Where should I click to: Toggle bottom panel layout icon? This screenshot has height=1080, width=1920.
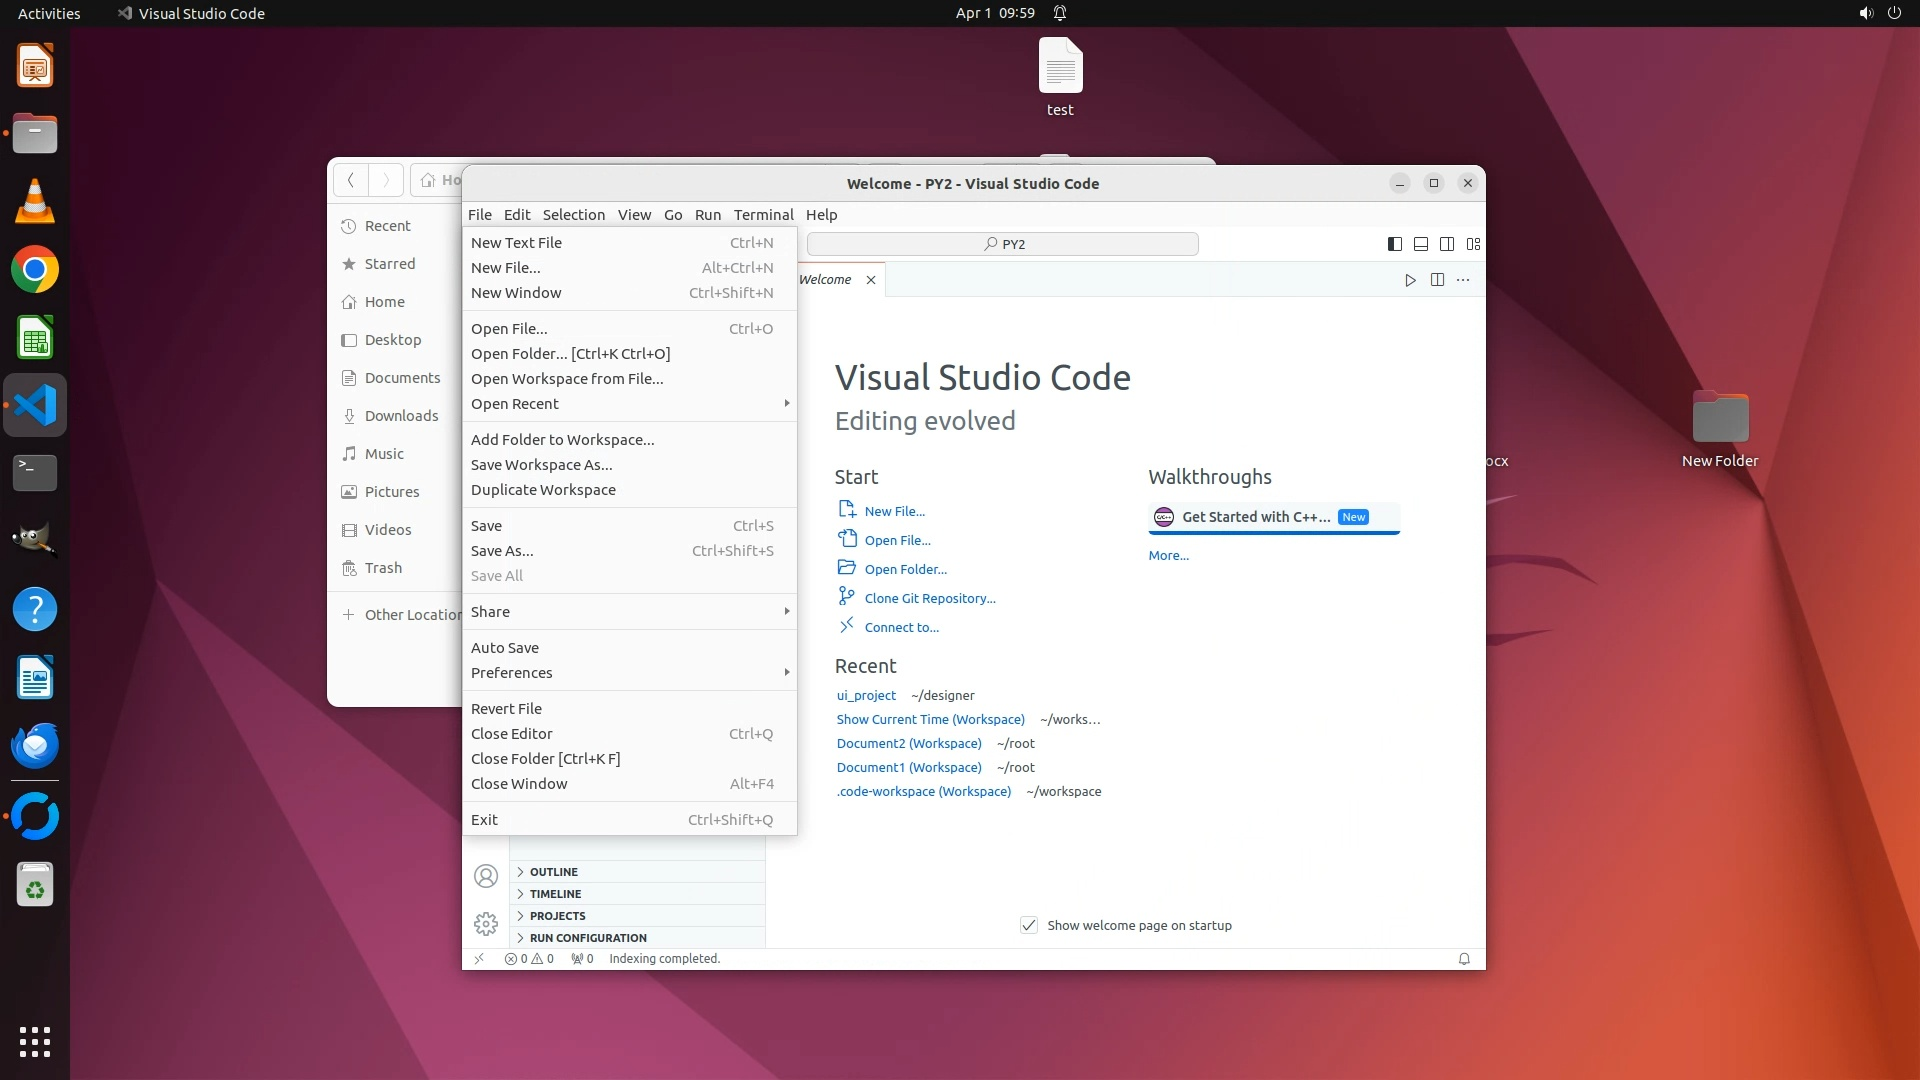point(1420,244)
